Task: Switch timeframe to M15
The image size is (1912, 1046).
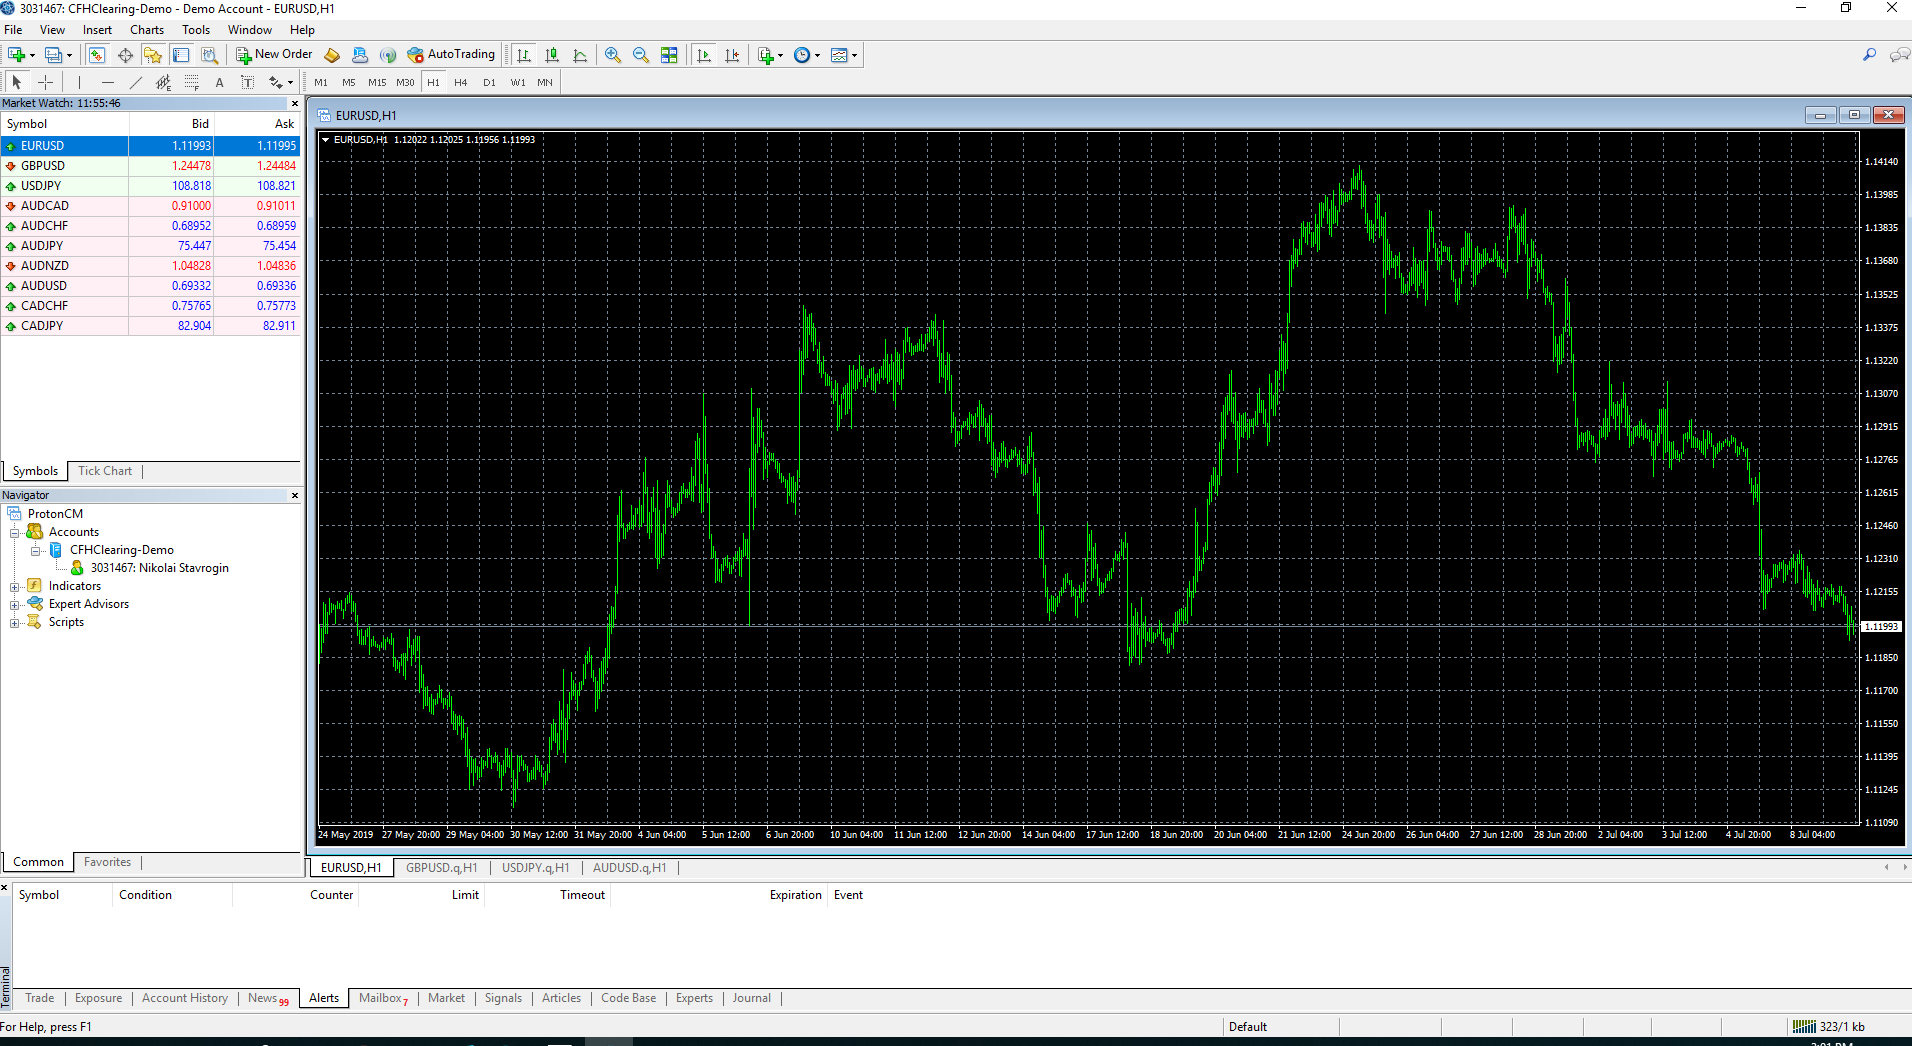Action: coord(377,82)
